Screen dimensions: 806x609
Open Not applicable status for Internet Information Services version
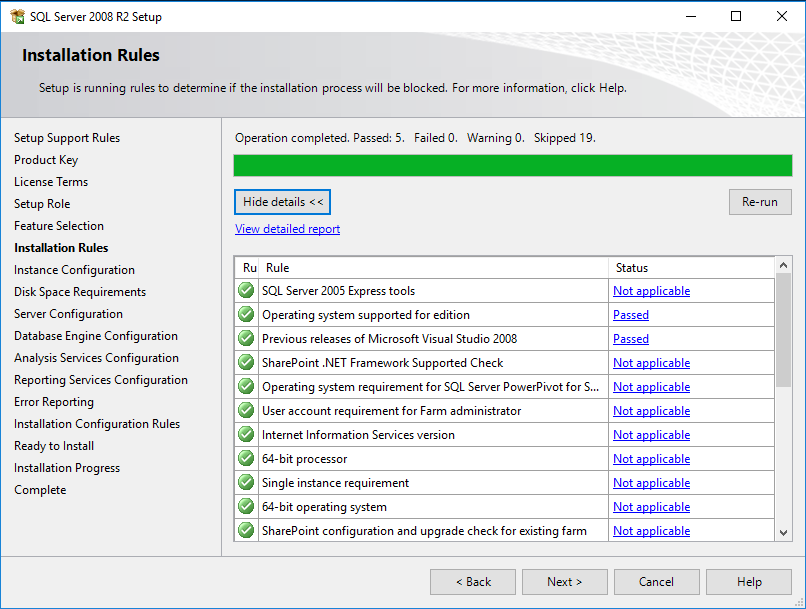pos(651,435)
